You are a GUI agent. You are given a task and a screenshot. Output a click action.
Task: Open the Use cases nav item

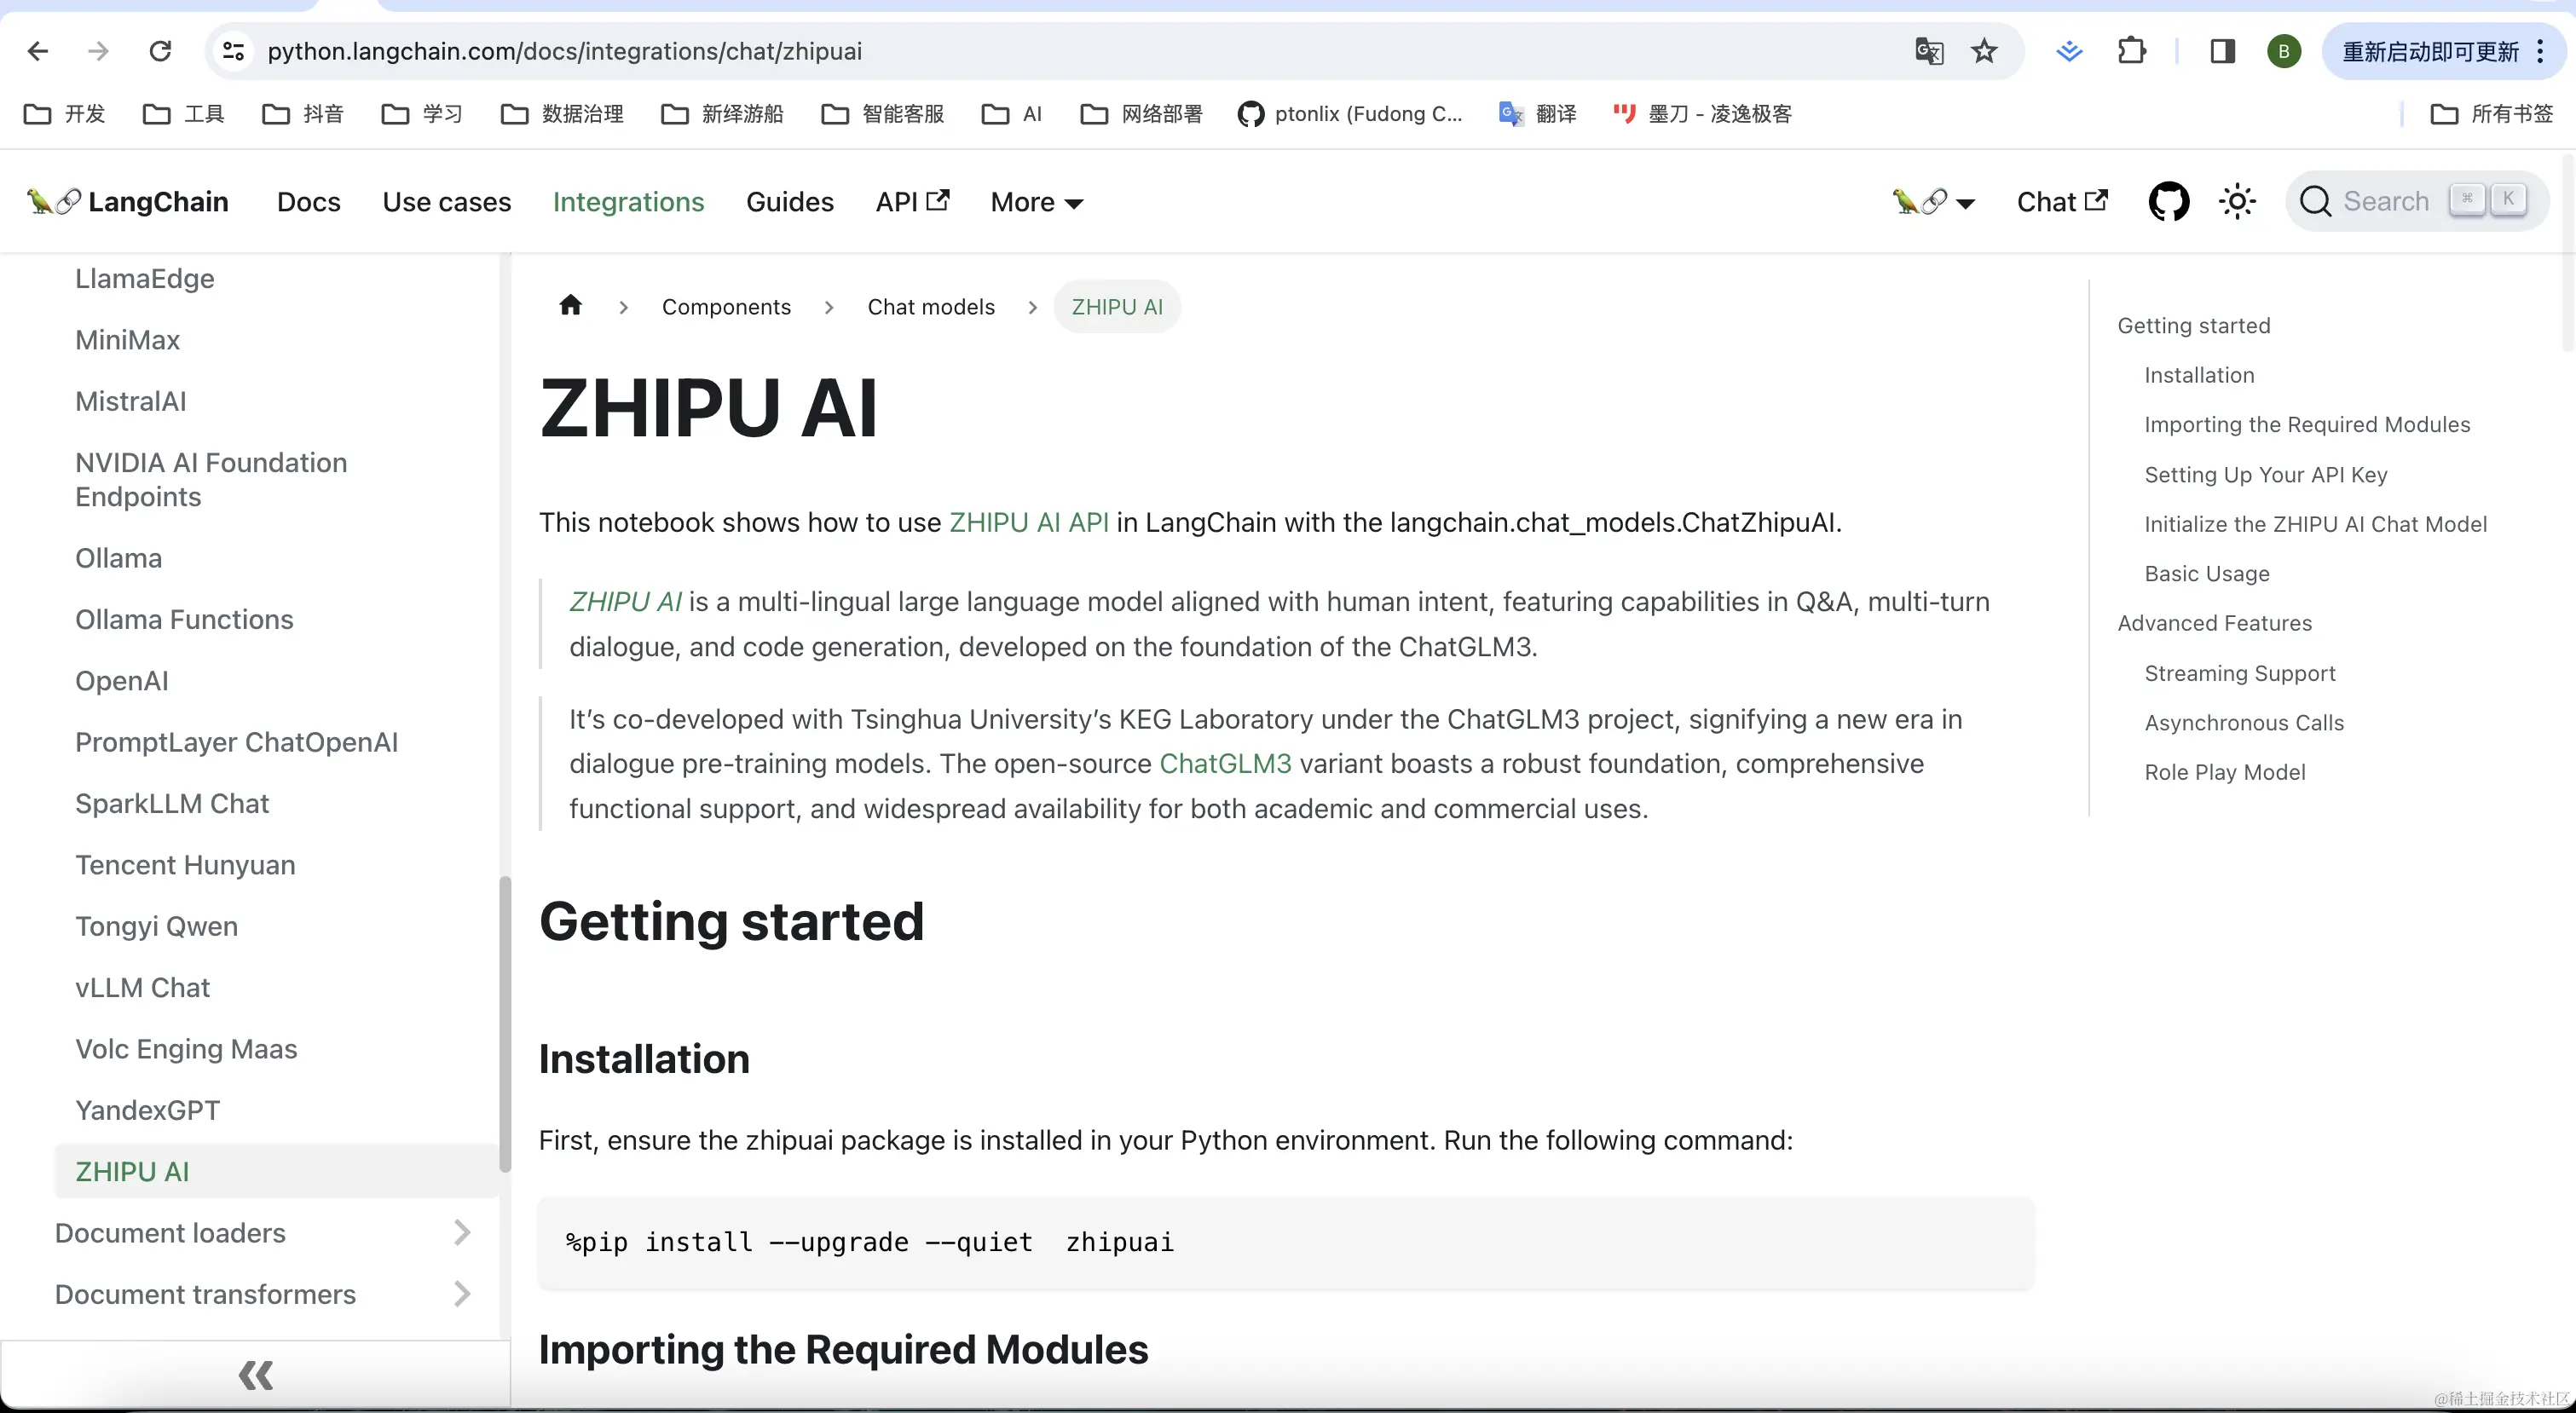(447, 202)
